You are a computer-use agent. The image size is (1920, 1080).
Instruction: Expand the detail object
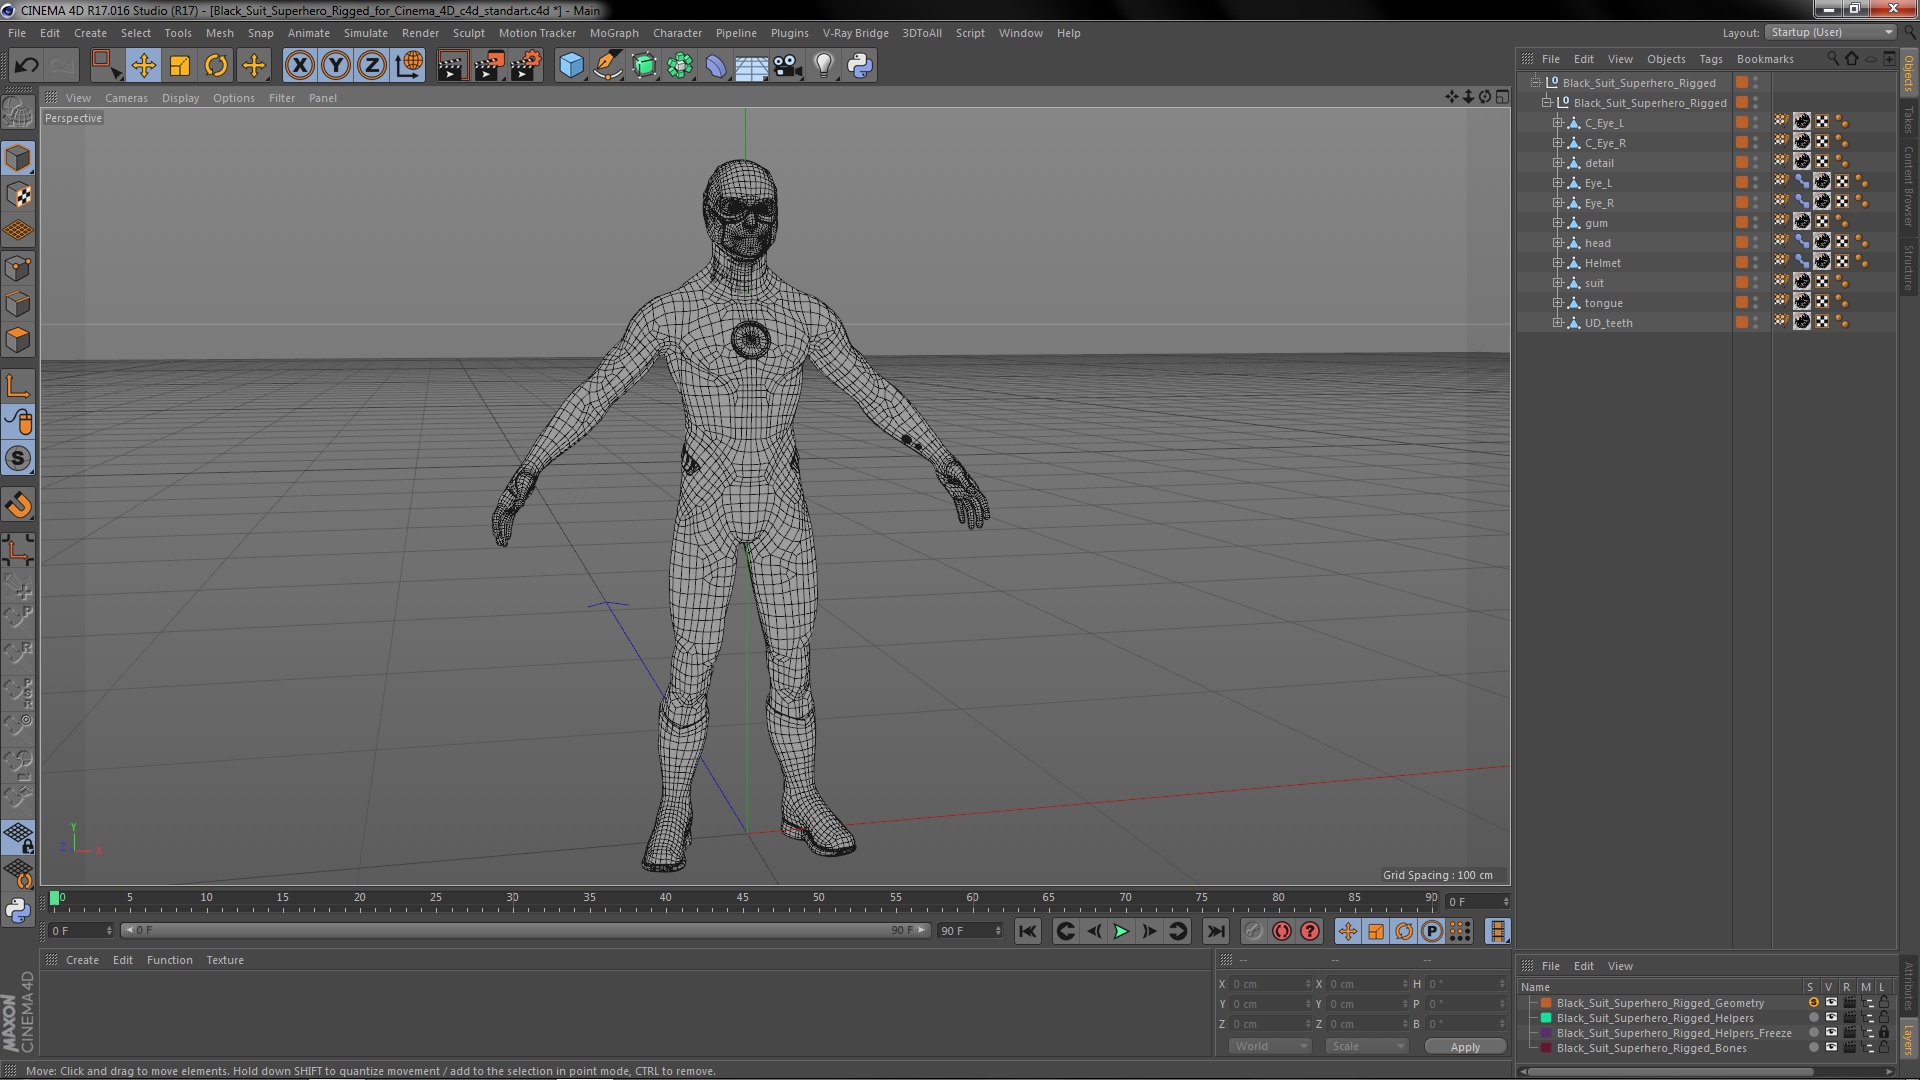(x=1557, y=163)
